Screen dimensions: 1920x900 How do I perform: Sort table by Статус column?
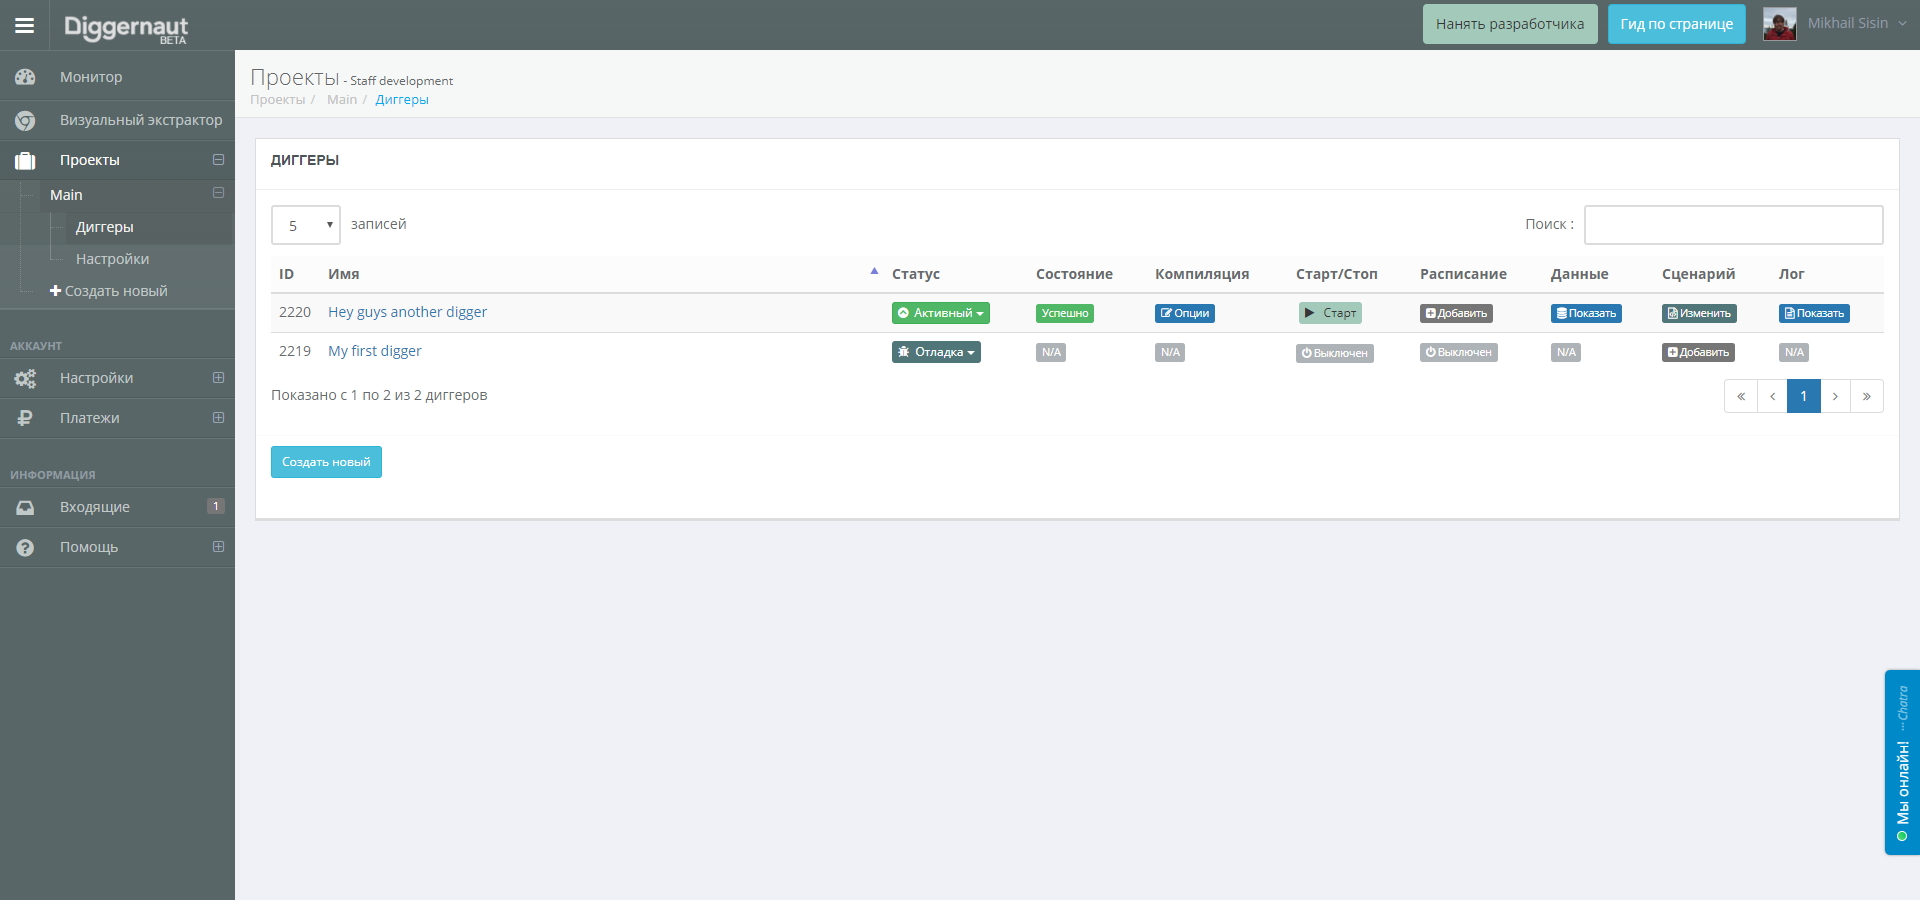point(916,274)
